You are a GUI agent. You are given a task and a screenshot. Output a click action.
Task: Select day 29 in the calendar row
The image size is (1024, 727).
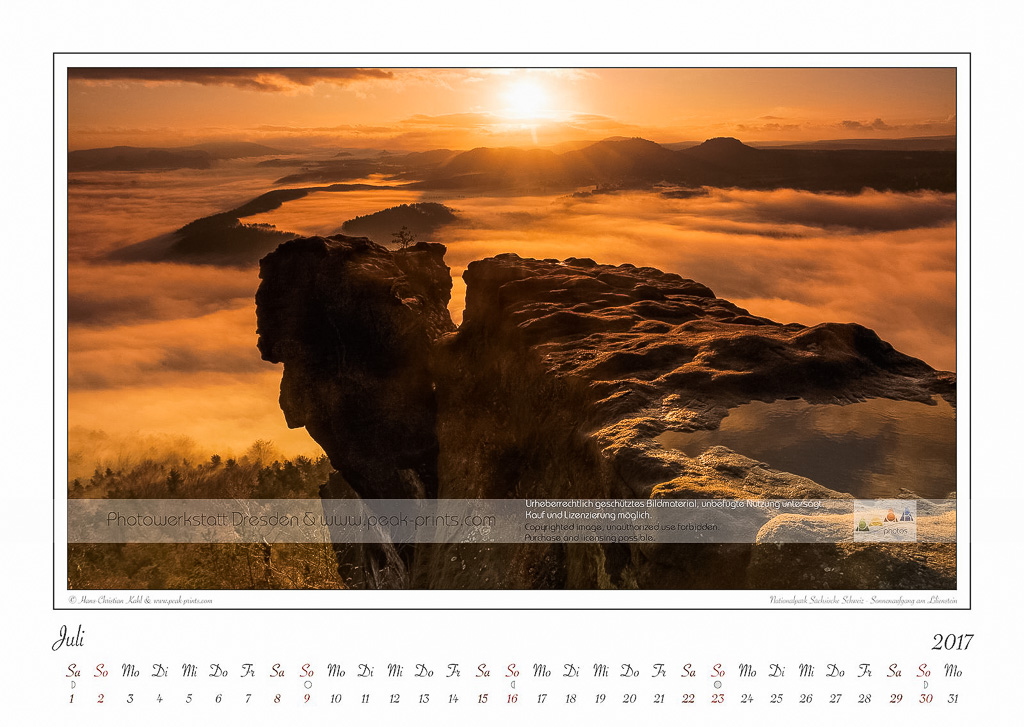tap(895, 698)
